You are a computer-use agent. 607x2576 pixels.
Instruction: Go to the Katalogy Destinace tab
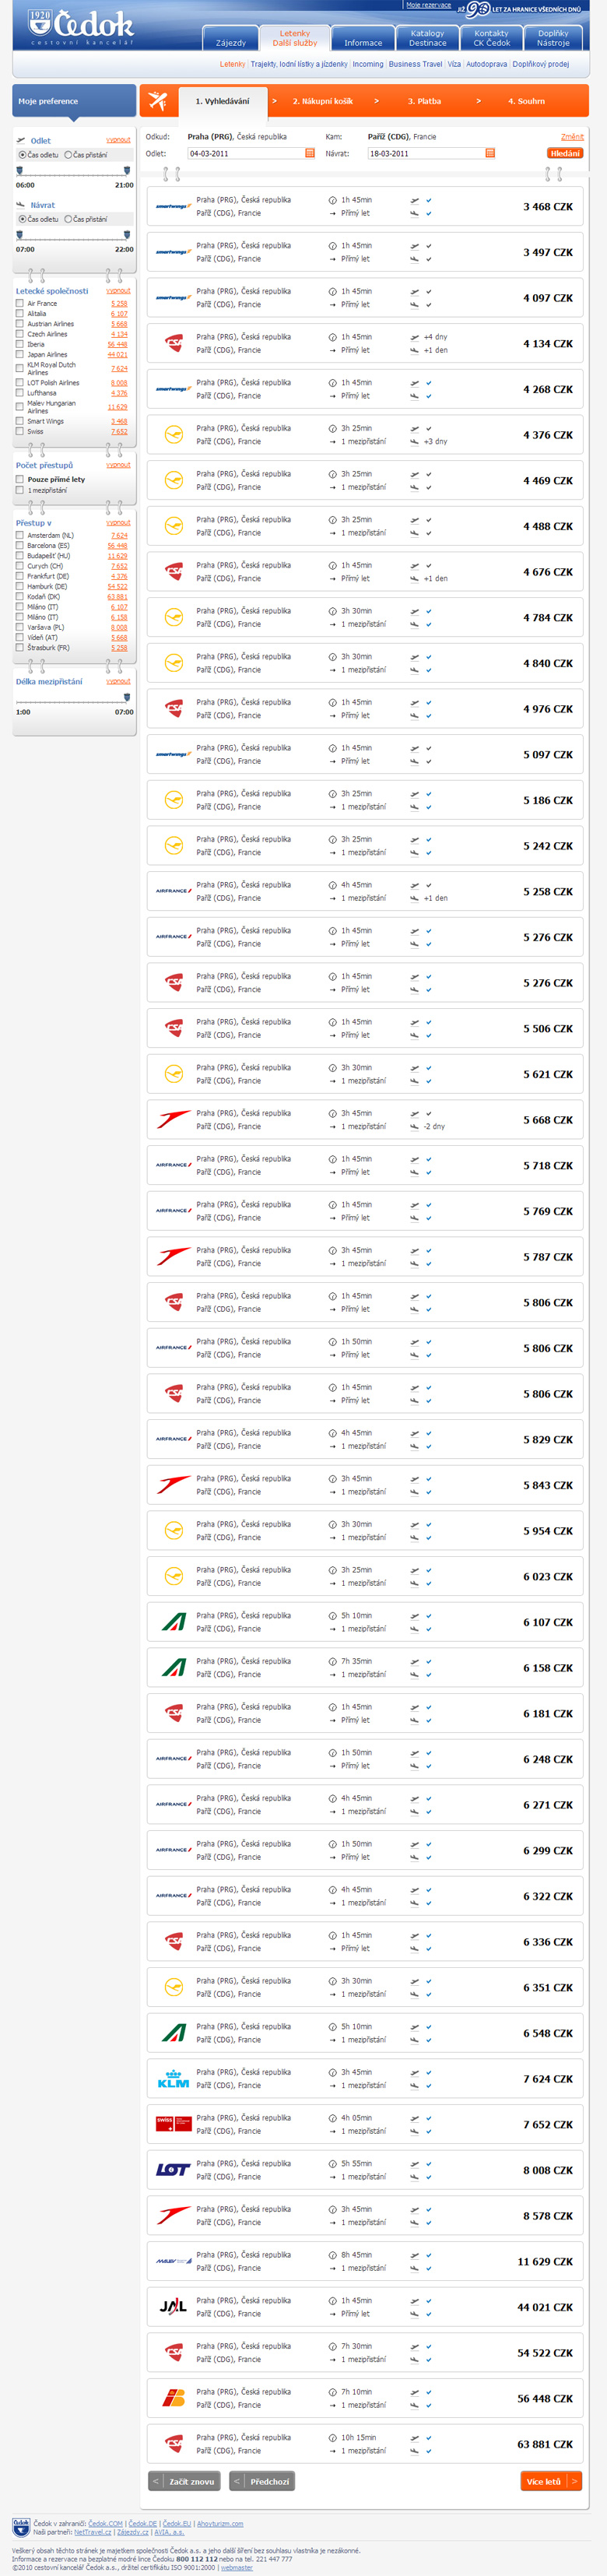(427, 38)
